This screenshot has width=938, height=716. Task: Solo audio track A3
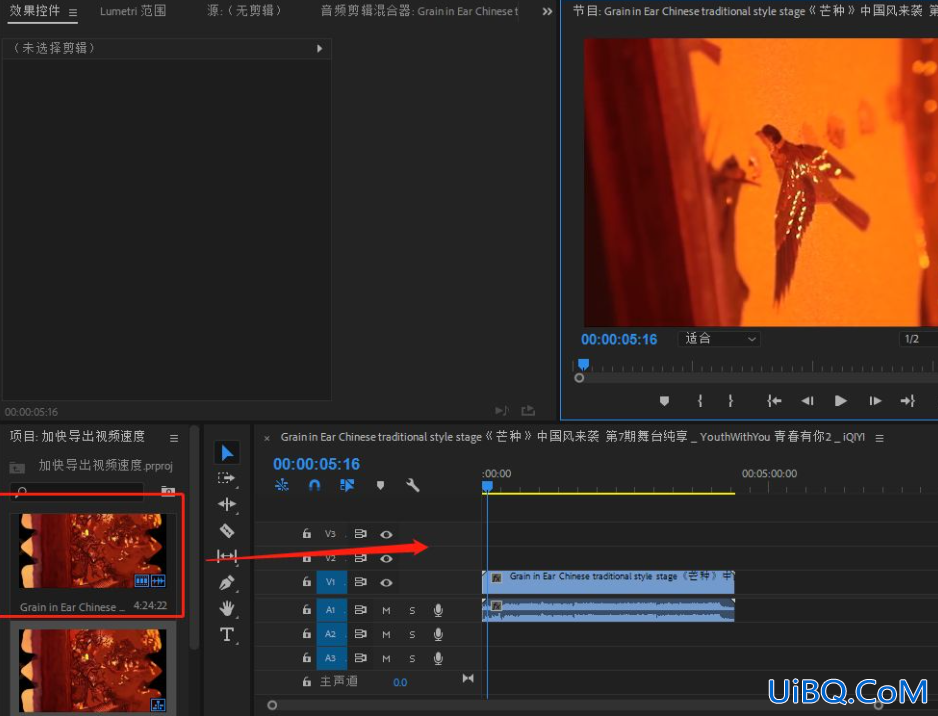coord(412,659)
